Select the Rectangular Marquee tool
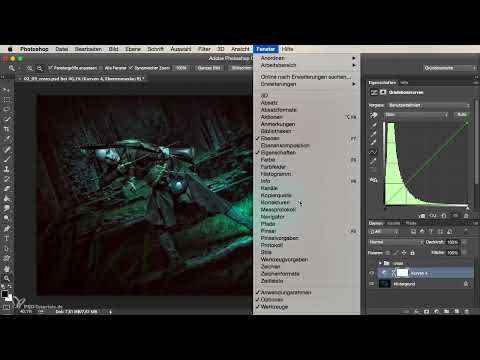This screenshot has width=480, height=360. point(7,100)
